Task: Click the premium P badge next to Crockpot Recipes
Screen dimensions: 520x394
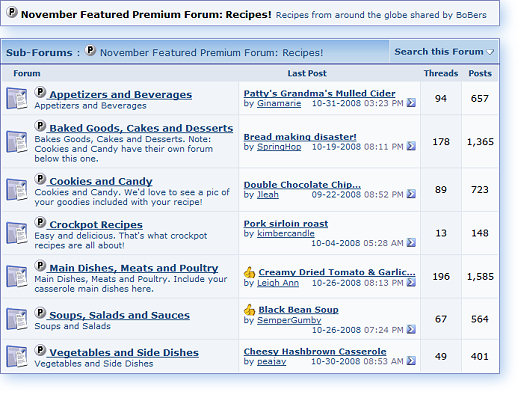Action: (x=40, y=222)
